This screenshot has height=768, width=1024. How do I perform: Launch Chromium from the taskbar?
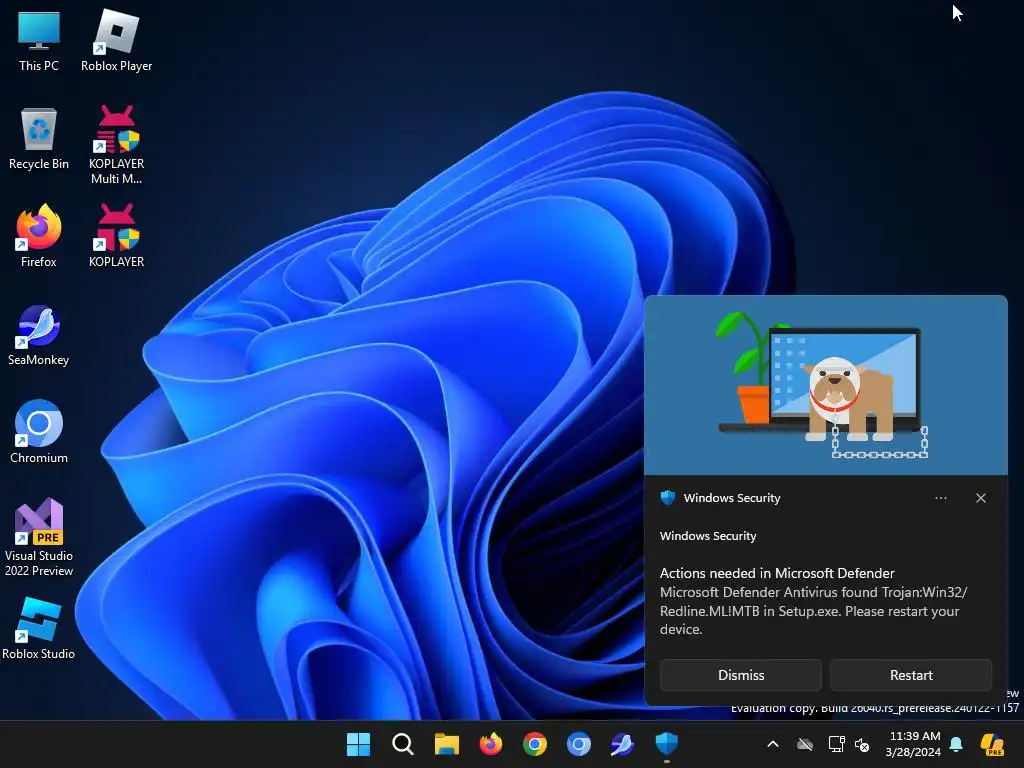point(579,744)
